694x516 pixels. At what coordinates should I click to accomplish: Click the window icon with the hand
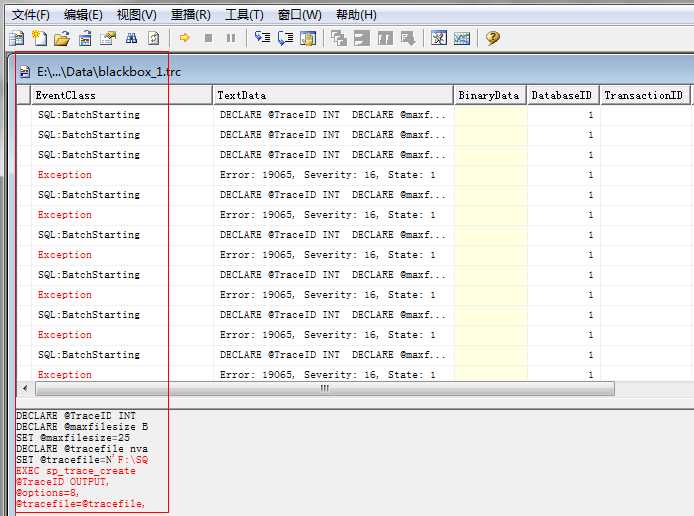pyautogui.click(x=308, y=39)
